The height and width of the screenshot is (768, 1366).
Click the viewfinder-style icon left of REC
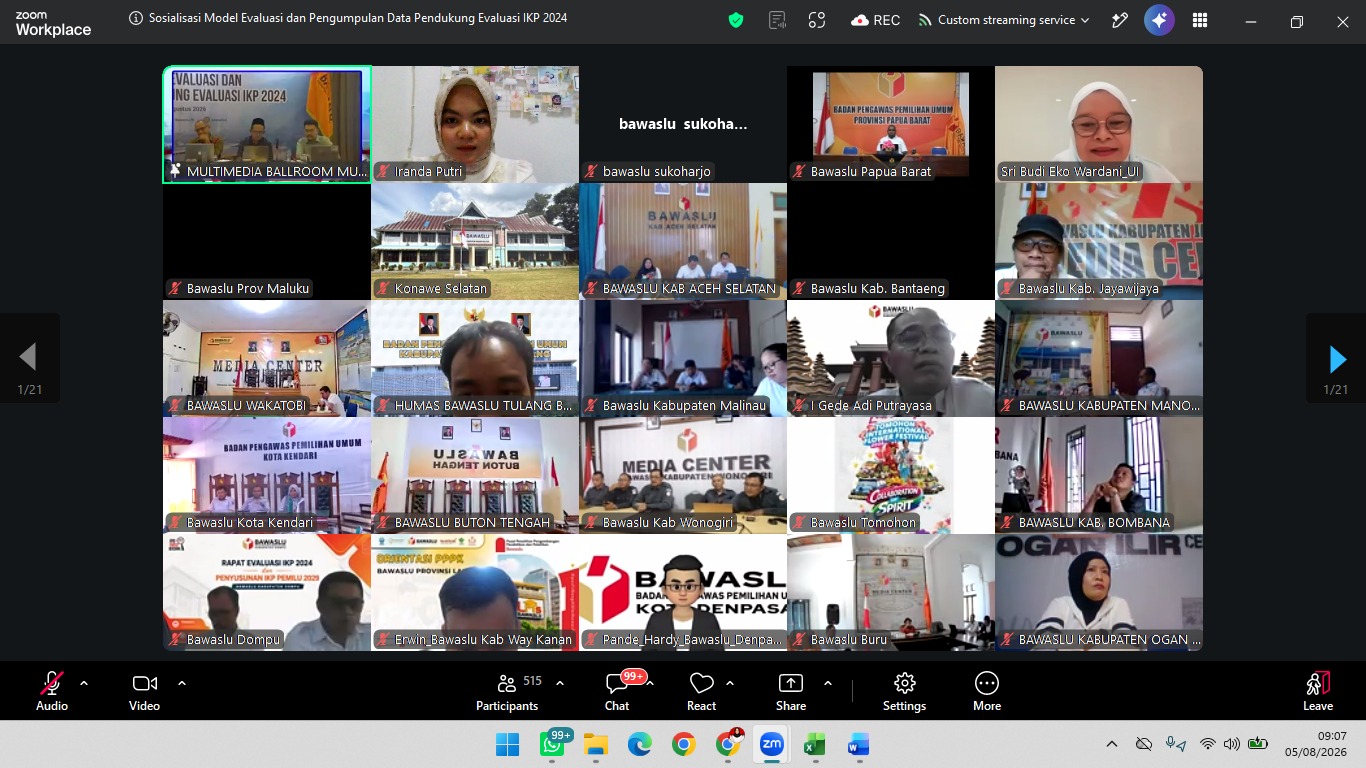tap(817, 20)
